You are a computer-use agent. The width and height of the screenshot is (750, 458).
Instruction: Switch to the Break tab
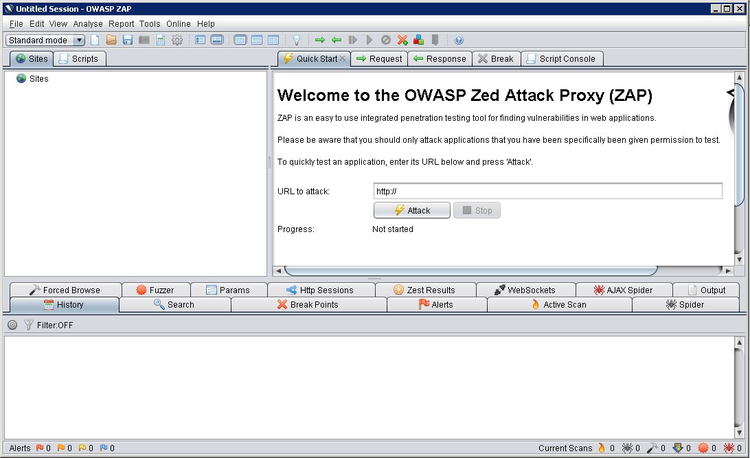click(x=496, y=59)
